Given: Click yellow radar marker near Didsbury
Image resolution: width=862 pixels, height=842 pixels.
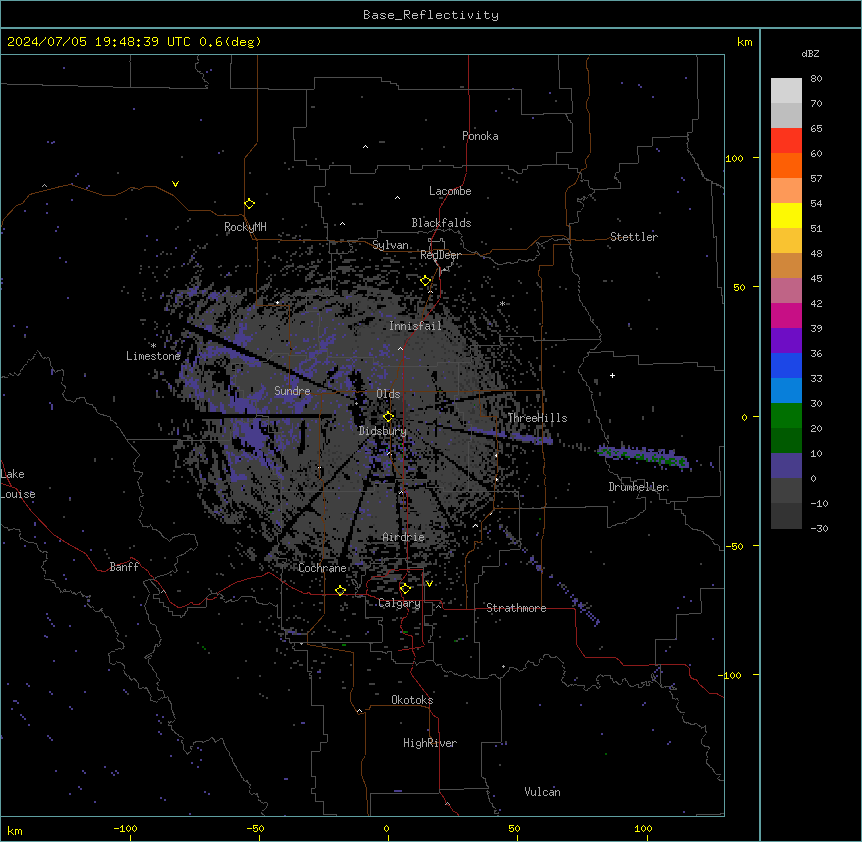Looking at the screenshot, I should tap(388, 417).
